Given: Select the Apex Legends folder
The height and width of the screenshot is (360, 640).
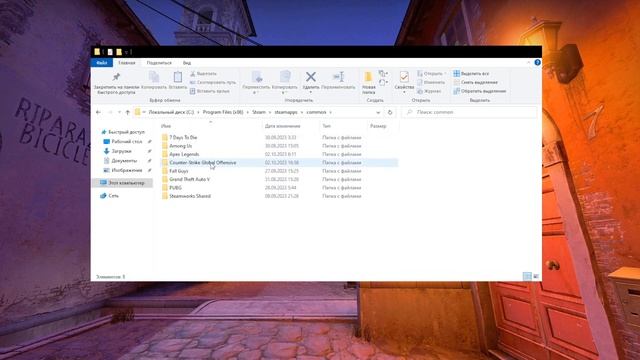Looking at the screenshot, I should [184, 154].
